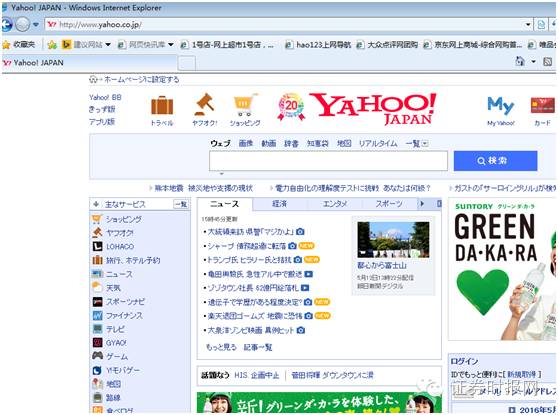
Task: Open ゲーム in the sidebar
Action: pos(117,356)
